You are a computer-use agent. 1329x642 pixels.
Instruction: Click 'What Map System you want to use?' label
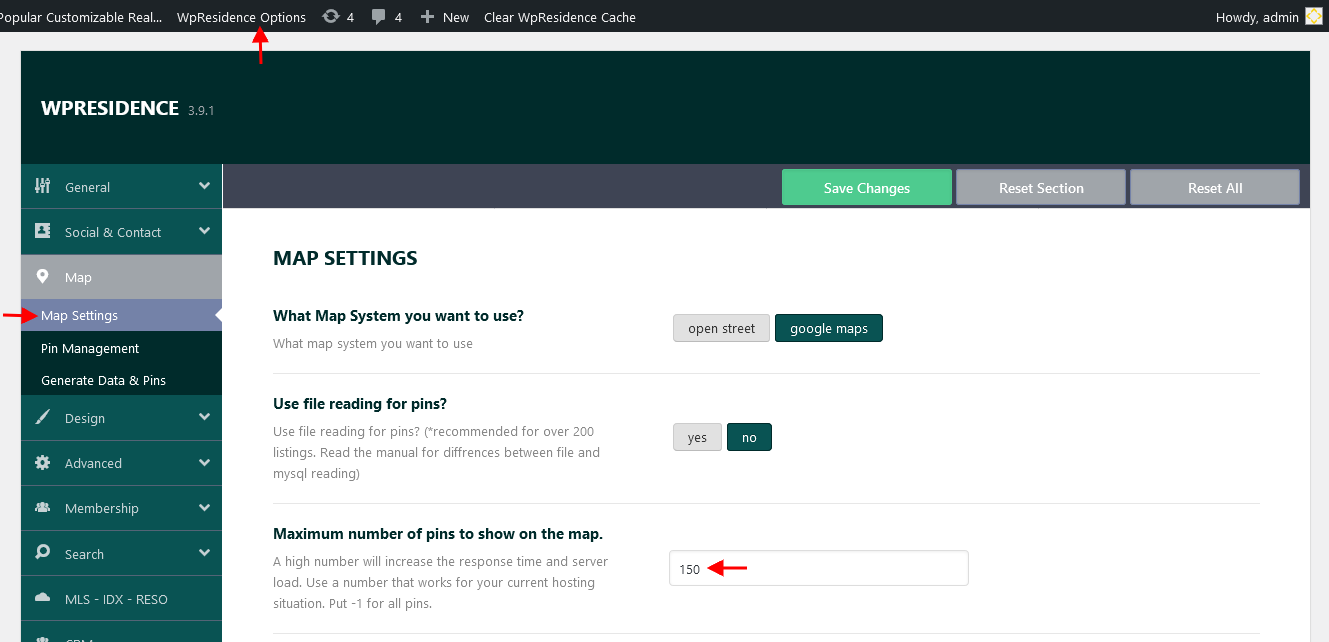point(398,315)
